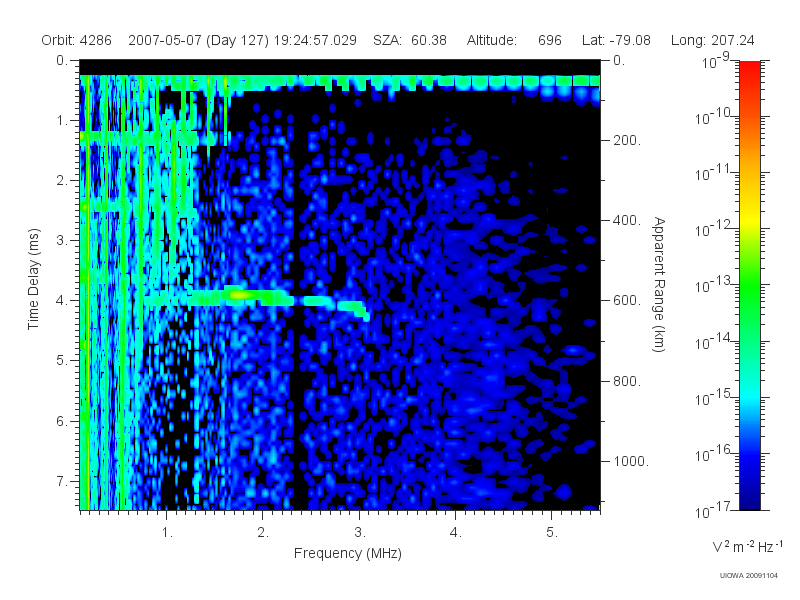Click the timestamp '19:24:57.029'
Viewport: 800px width, 600px height.
point(315,40)
